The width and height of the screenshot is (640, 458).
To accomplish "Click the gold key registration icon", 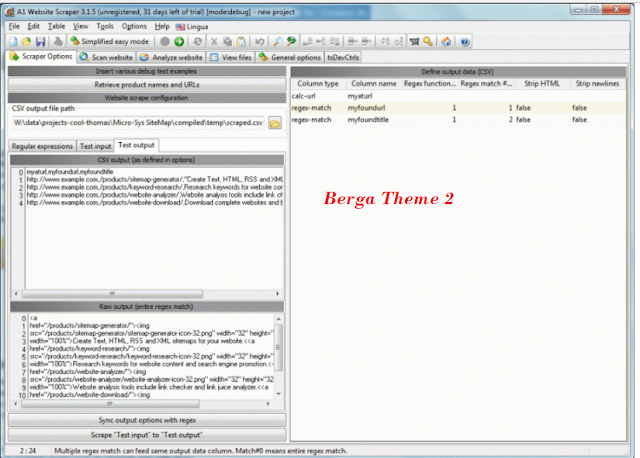I will point(428,42).
